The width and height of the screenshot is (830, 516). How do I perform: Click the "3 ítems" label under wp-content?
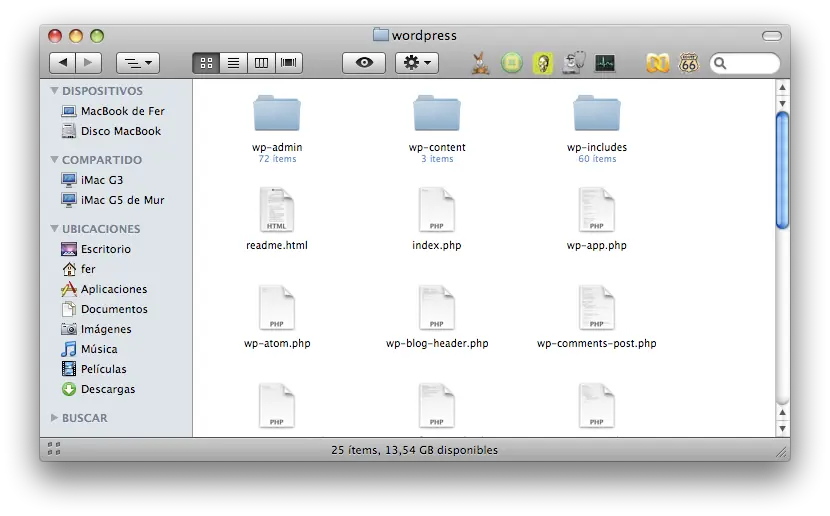tap(437, 159)
